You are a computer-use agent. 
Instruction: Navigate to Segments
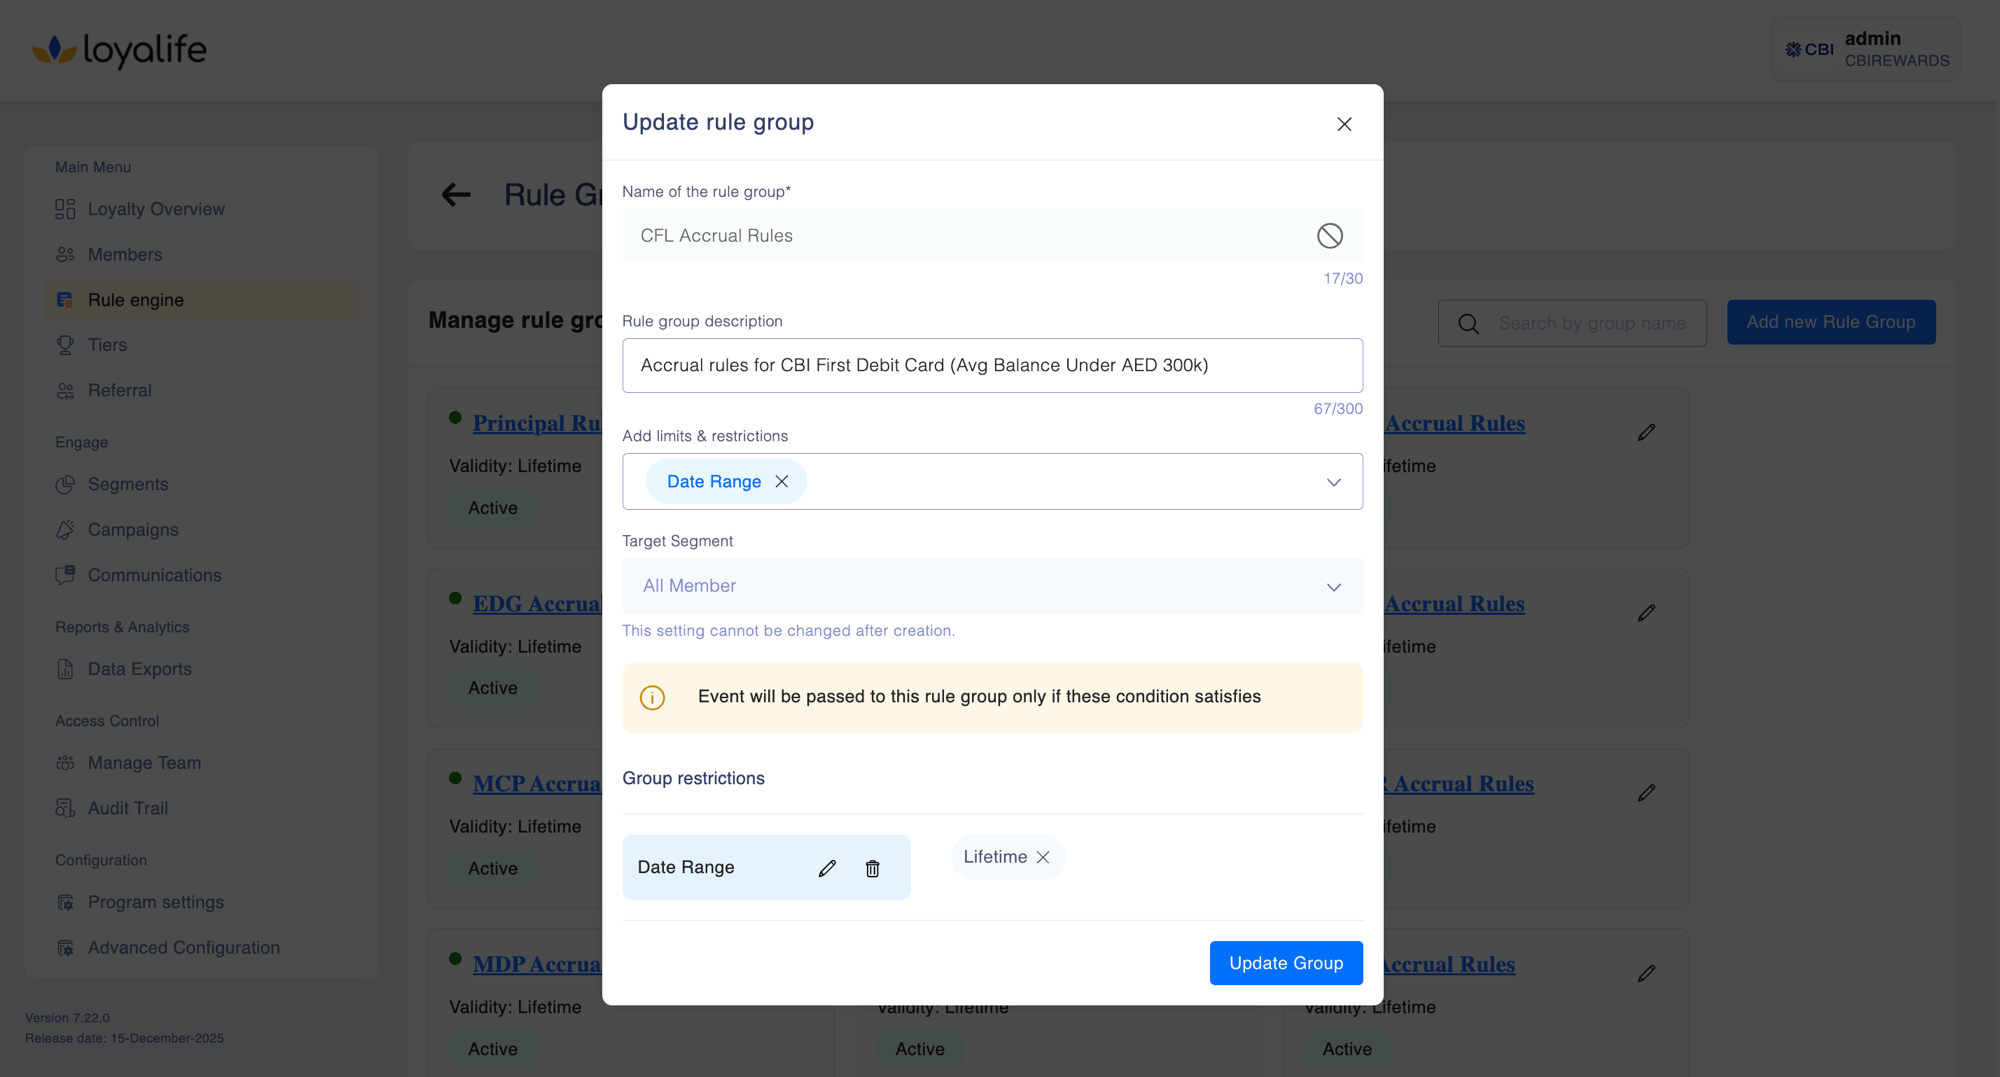coord(128,484)
